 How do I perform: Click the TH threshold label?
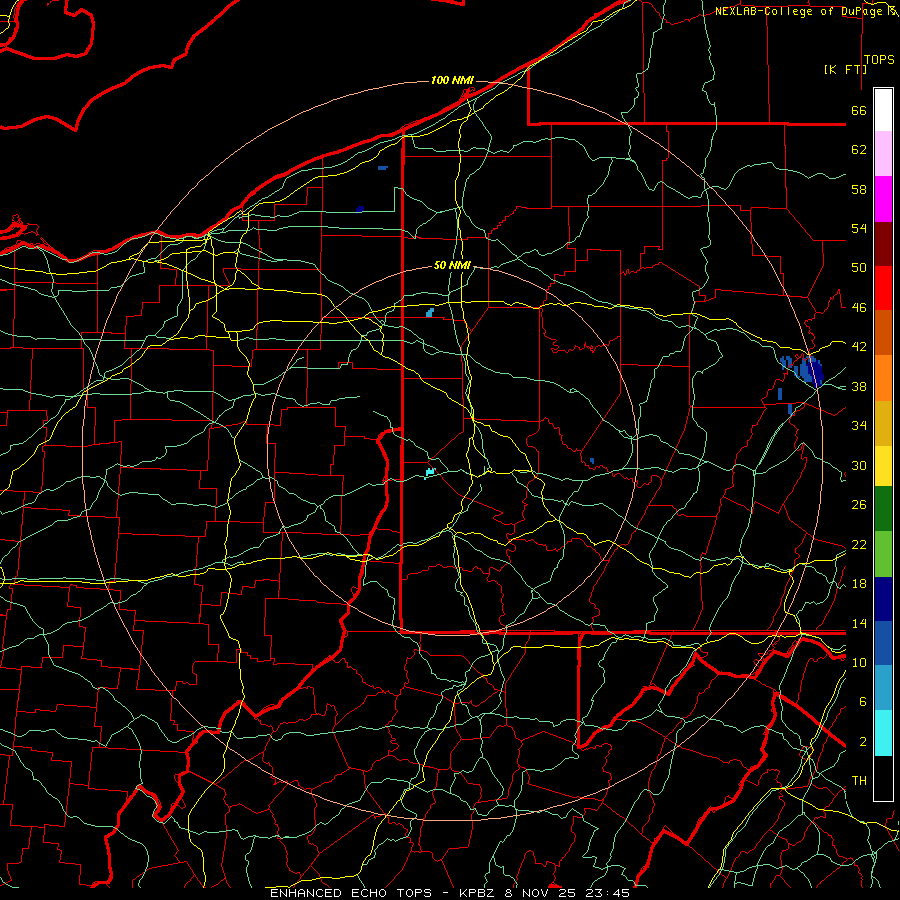pyautogui.click(x=859, y=781)
